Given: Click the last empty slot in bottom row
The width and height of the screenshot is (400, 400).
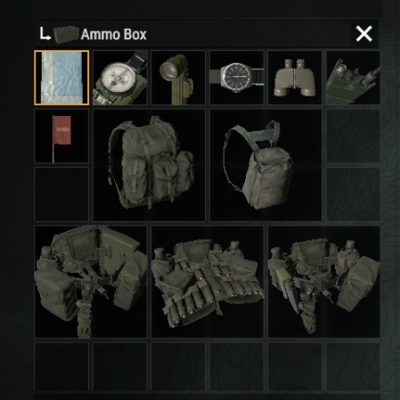Looking at the screenshot, I should (x=353, y=366).
